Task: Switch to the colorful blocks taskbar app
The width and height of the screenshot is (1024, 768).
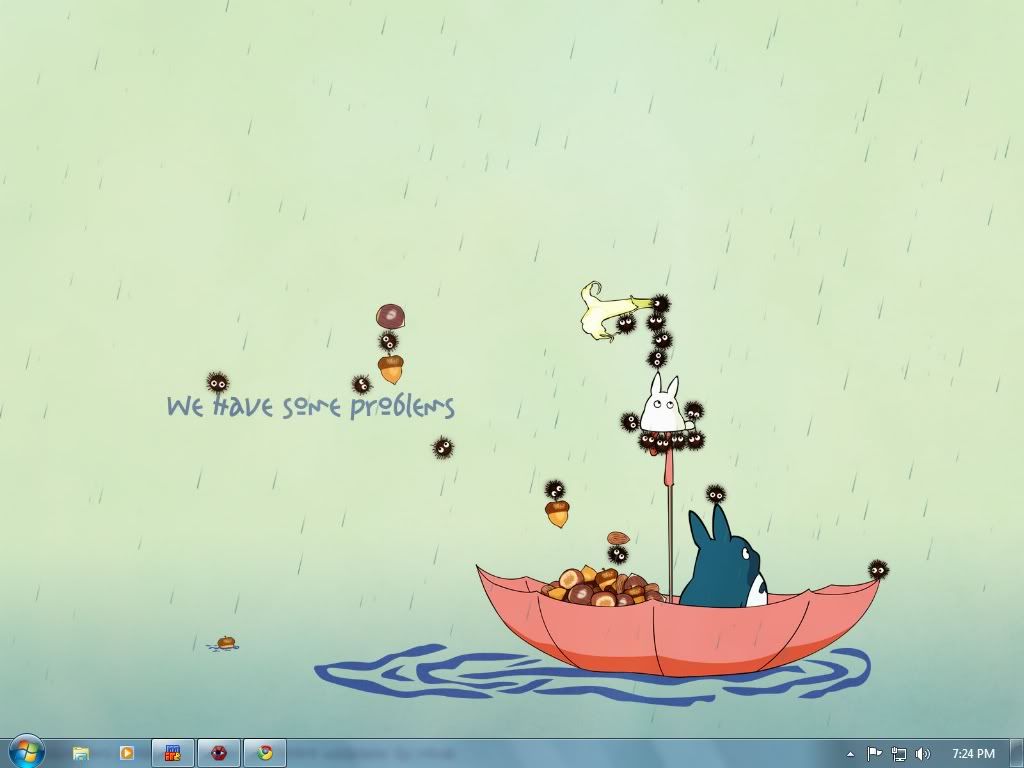Action: pyautogui.click(x=172, y=753)
